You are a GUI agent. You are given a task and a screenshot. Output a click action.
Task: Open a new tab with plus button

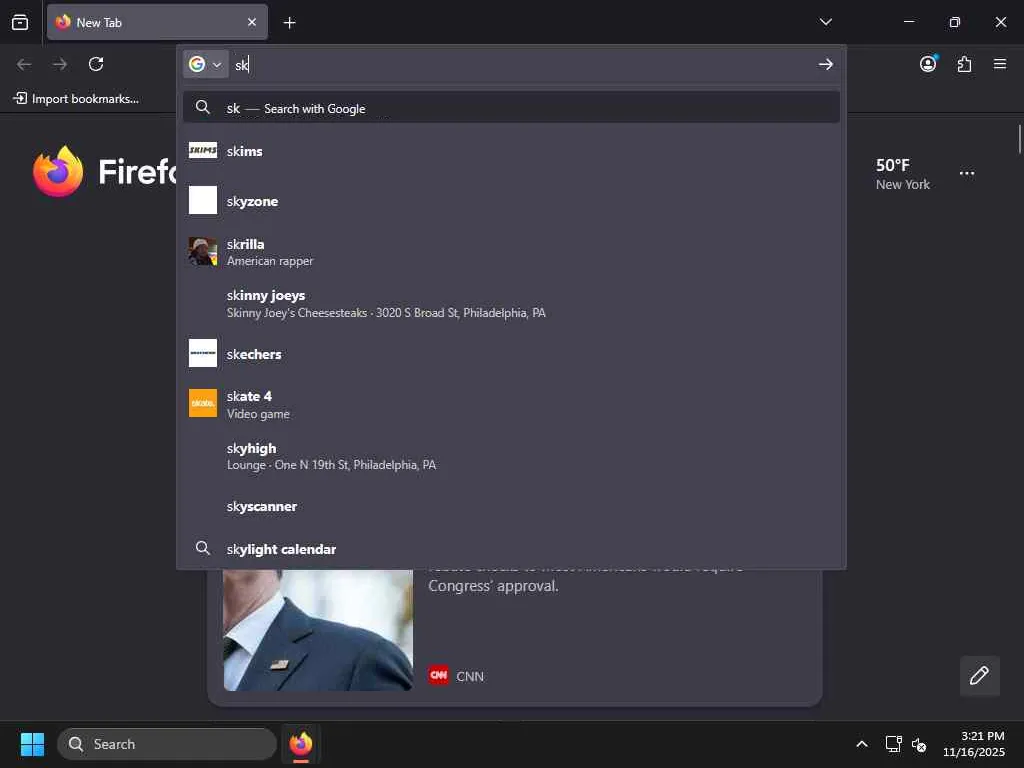click(289, 23)
